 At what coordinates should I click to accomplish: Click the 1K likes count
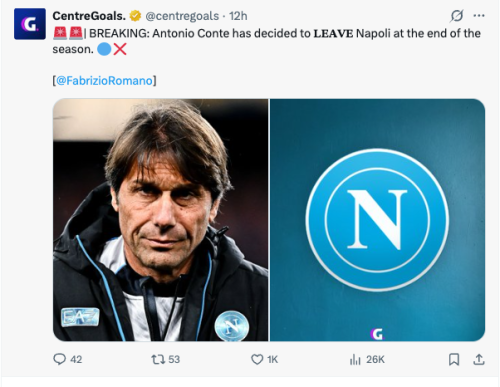pyautogui.click(x=272, y=359)
